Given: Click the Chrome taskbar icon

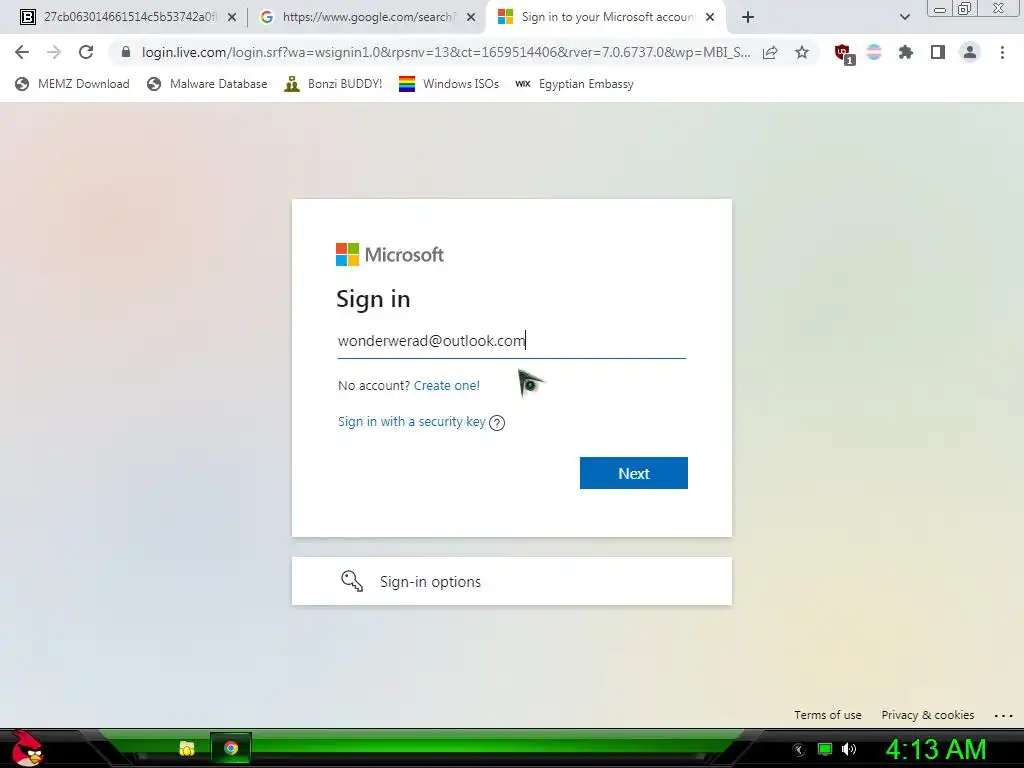Looking at the screenshot, I should [x=231, y=748].
